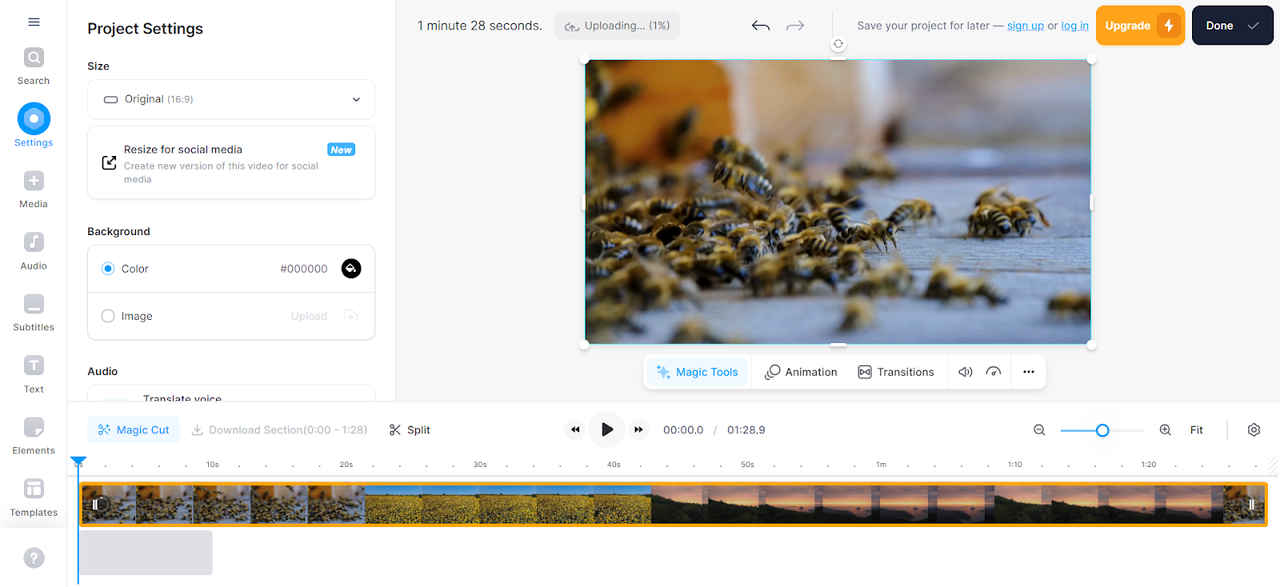Open the hamburger menu
The image size is (1280, 587).
click(33, 22)
